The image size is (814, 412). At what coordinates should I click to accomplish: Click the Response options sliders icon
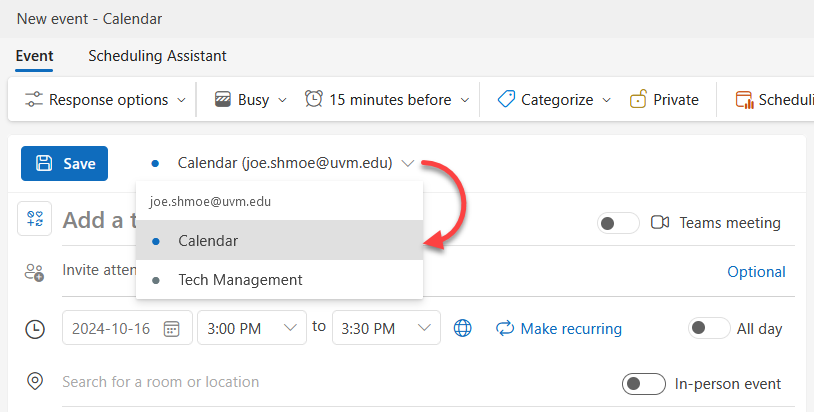(x=34, y=99)
